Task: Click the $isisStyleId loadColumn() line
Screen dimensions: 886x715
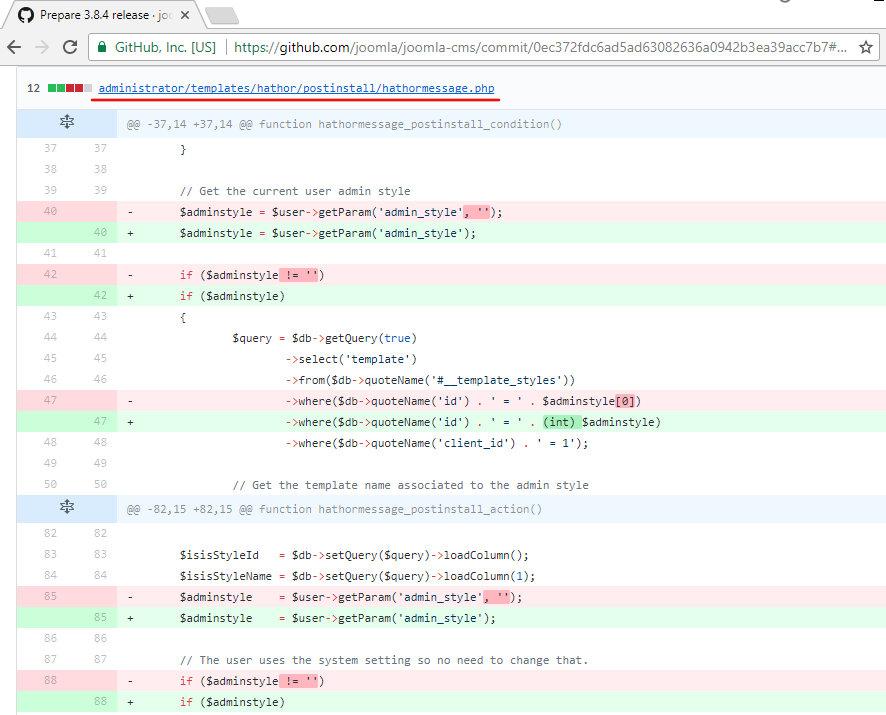Action: coord(354,555)
